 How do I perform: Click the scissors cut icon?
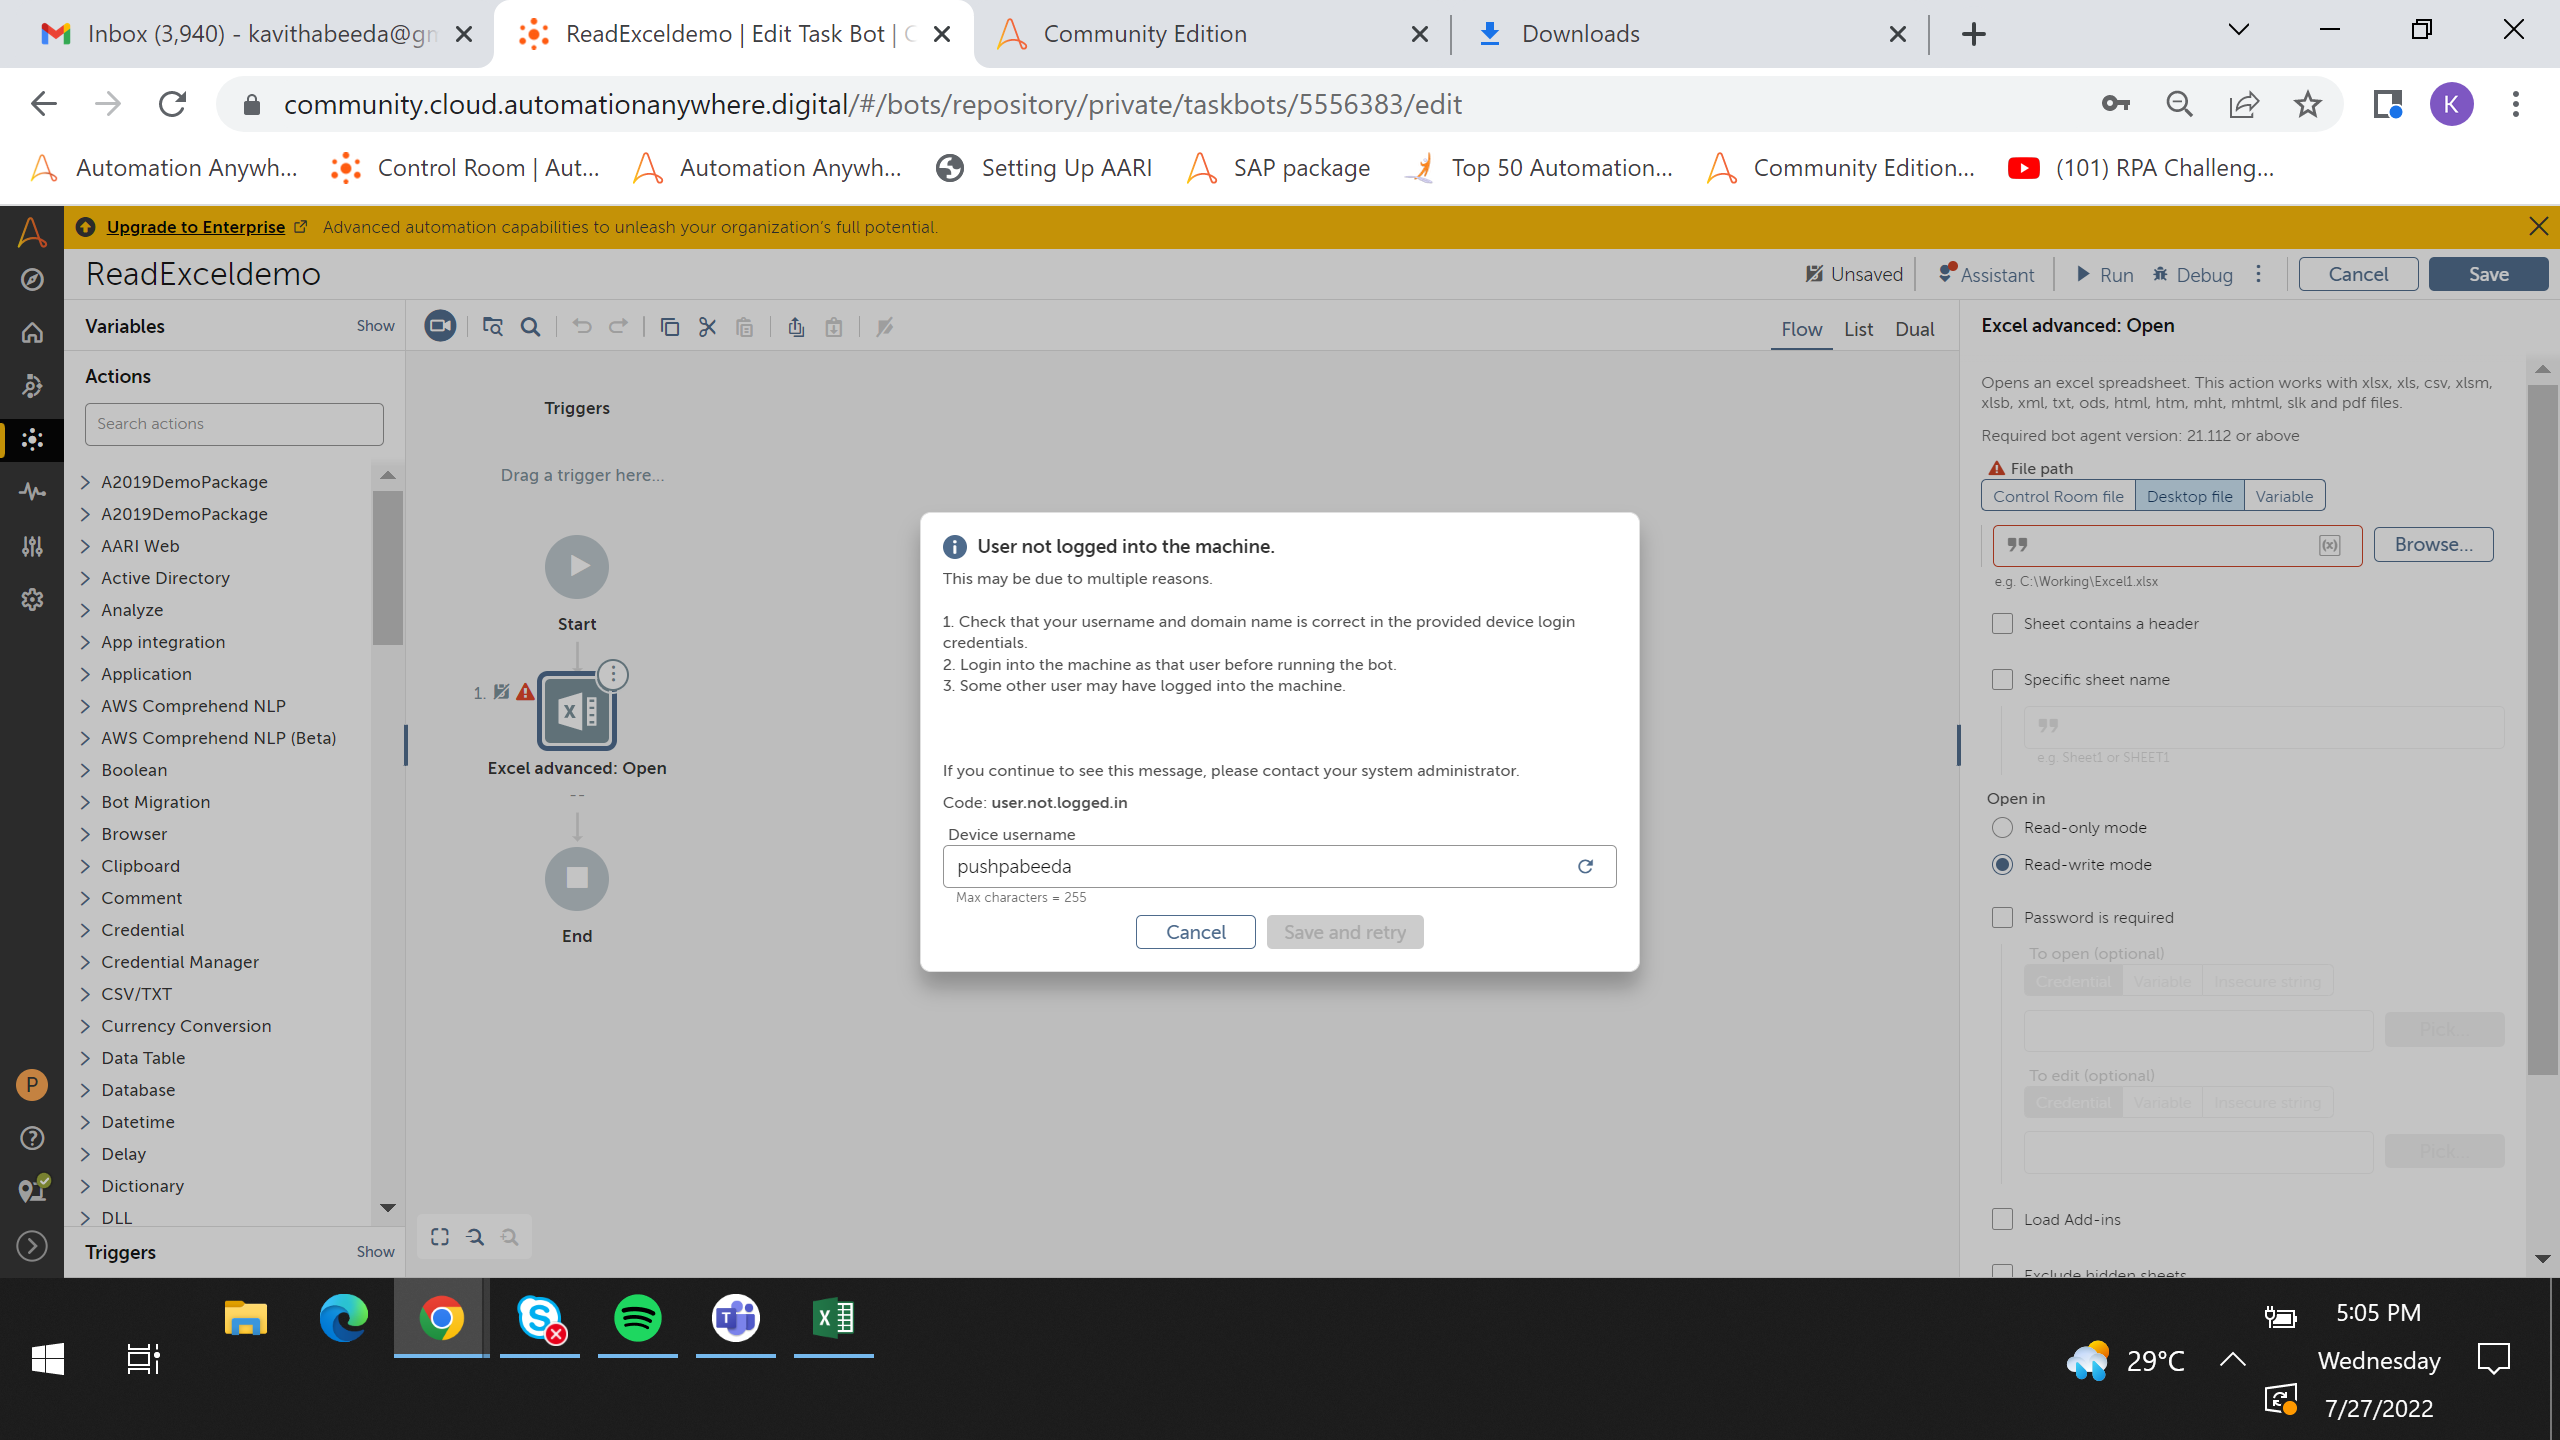[x=708, y=327]
